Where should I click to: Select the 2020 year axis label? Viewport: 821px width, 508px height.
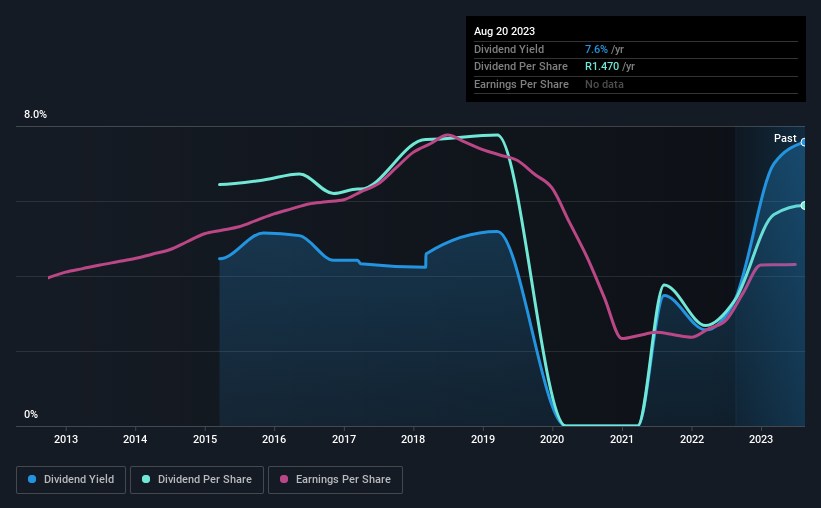click(x=553, y=439)
